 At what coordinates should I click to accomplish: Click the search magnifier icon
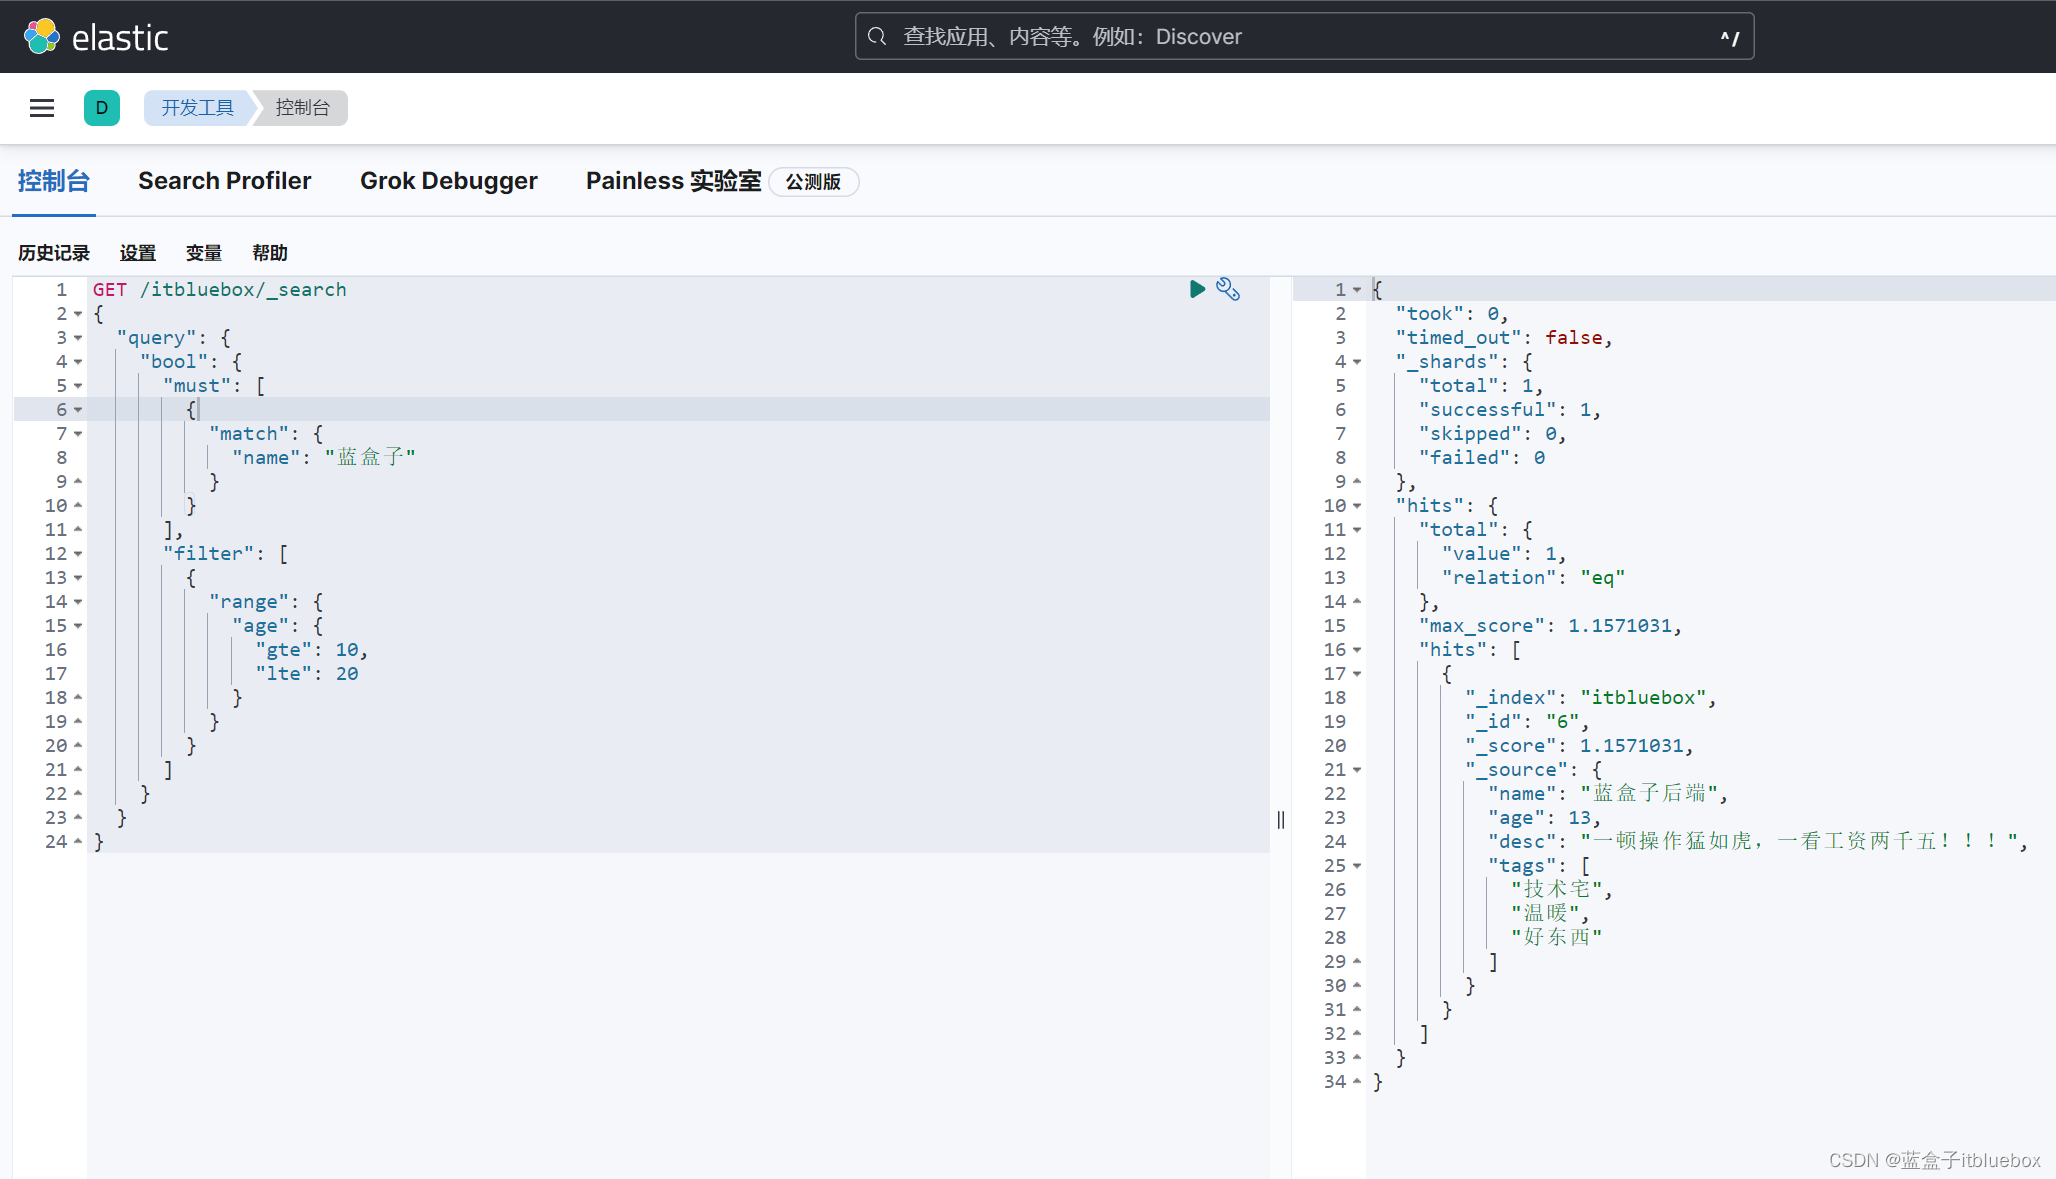coord(877,37)
